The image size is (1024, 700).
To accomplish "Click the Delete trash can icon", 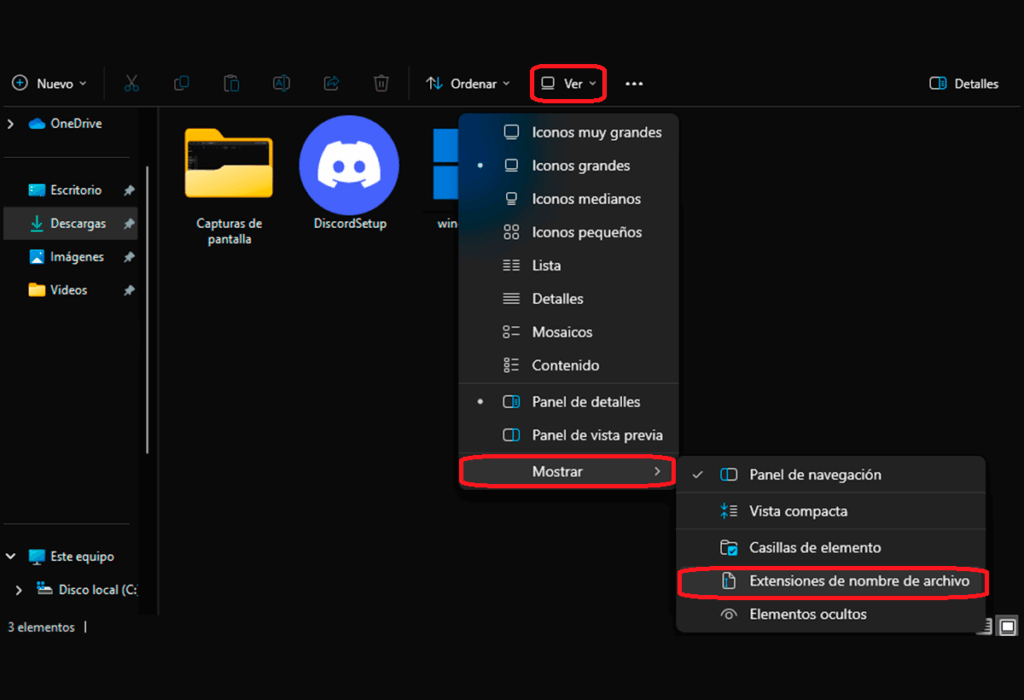I will [x=381, y=84].
